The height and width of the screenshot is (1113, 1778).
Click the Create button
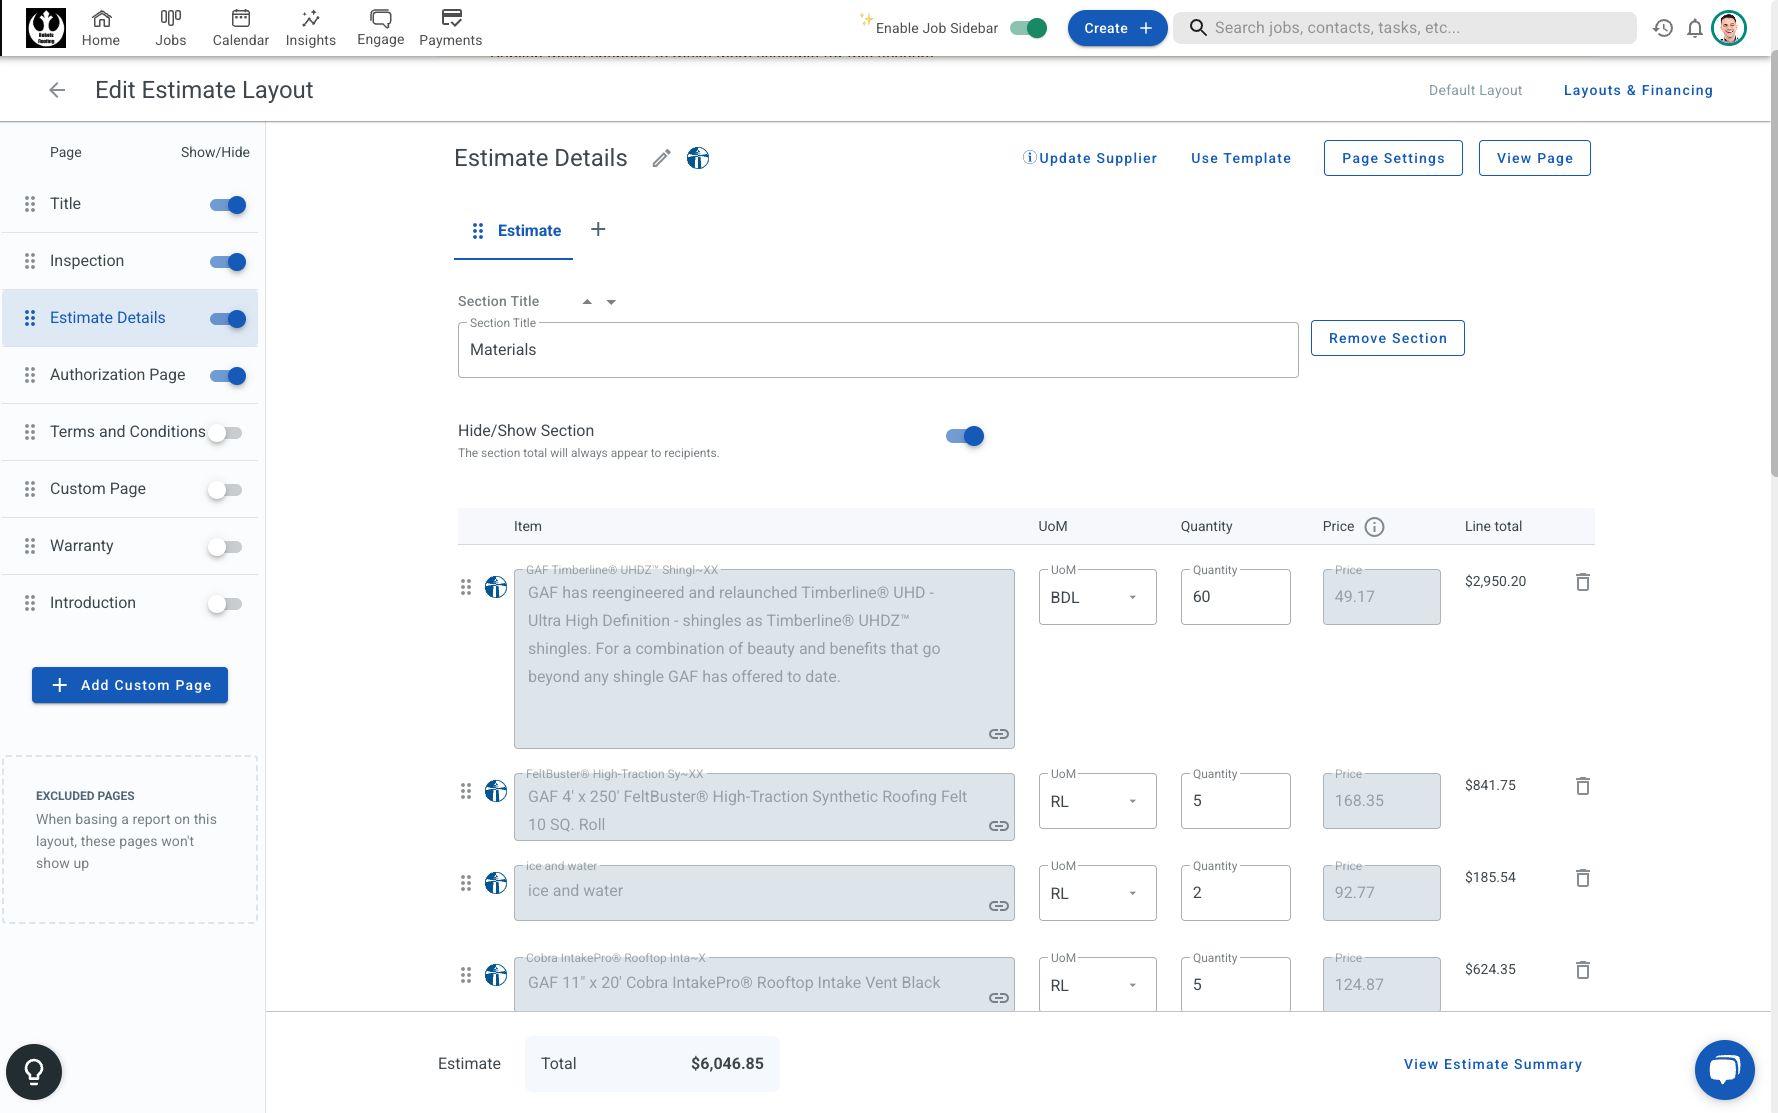1117,28
